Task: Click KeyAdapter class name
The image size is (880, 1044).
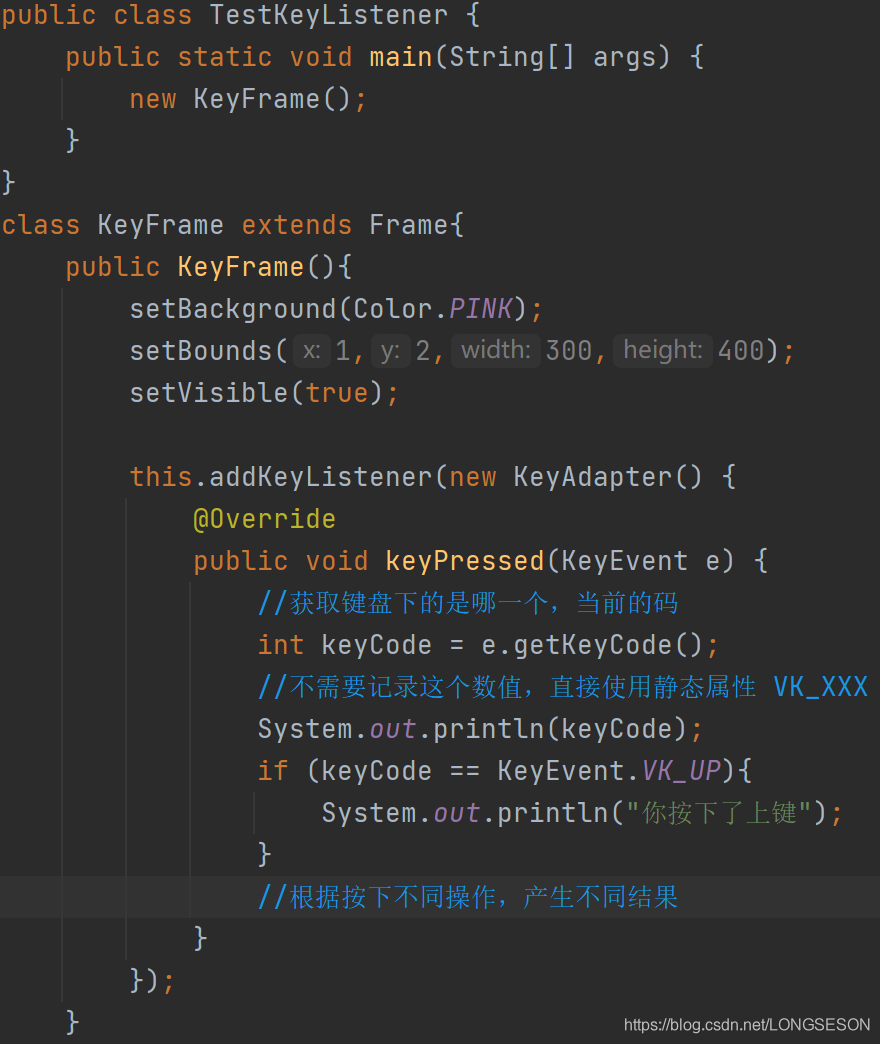Action: click(x=592, y=477)
